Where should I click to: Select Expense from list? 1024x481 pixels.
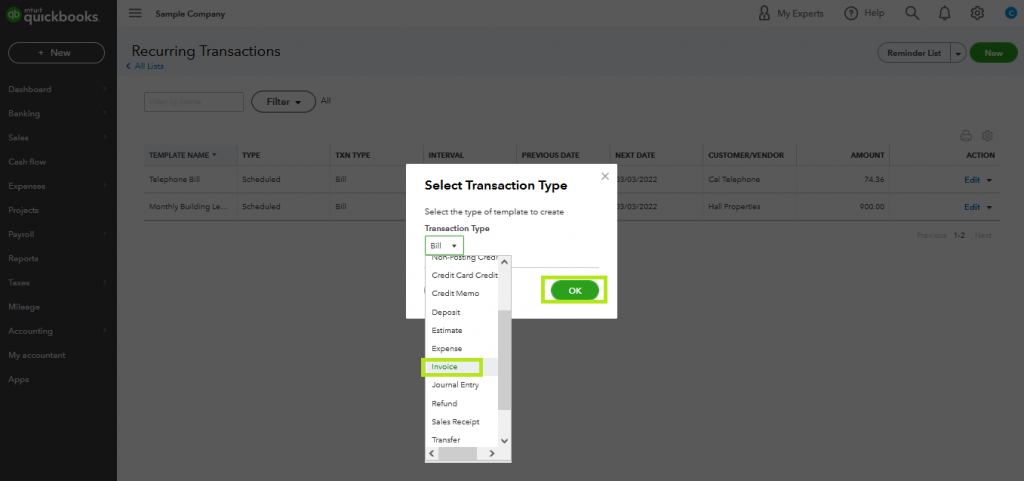coord(462,349)
